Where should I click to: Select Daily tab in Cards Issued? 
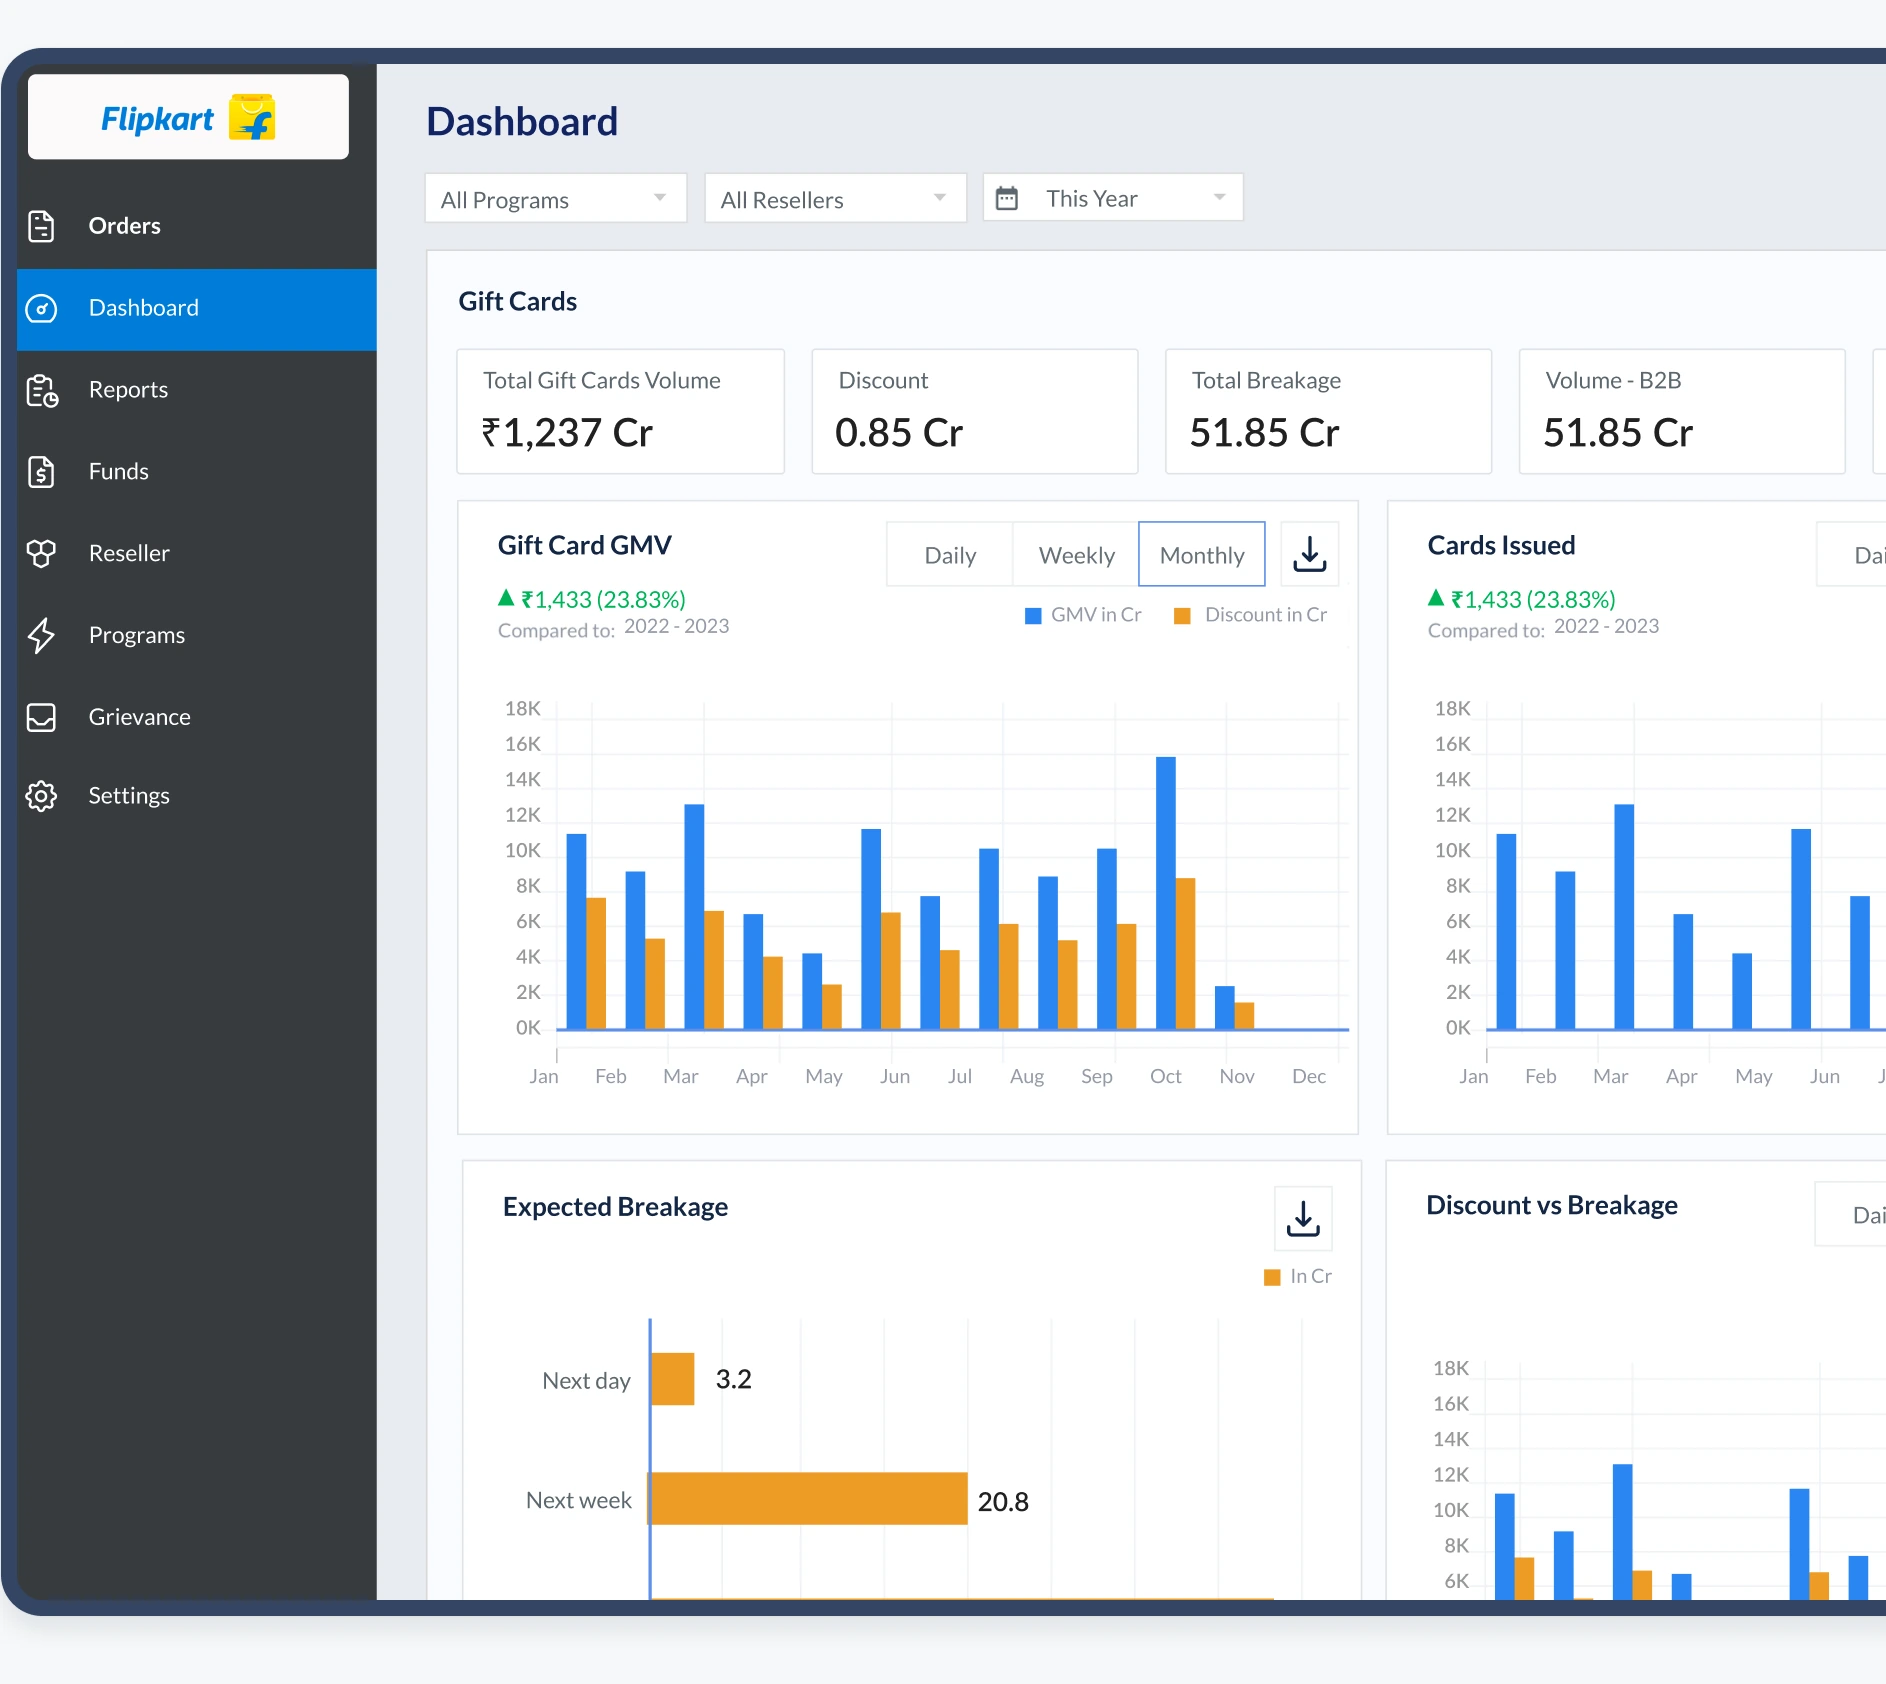click(1853, 555)
